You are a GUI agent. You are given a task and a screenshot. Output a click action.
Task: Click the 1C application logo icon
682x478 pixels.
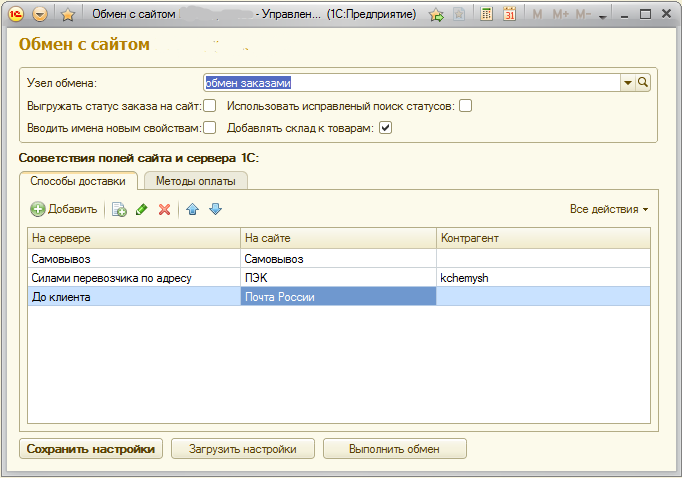[16, 14]
